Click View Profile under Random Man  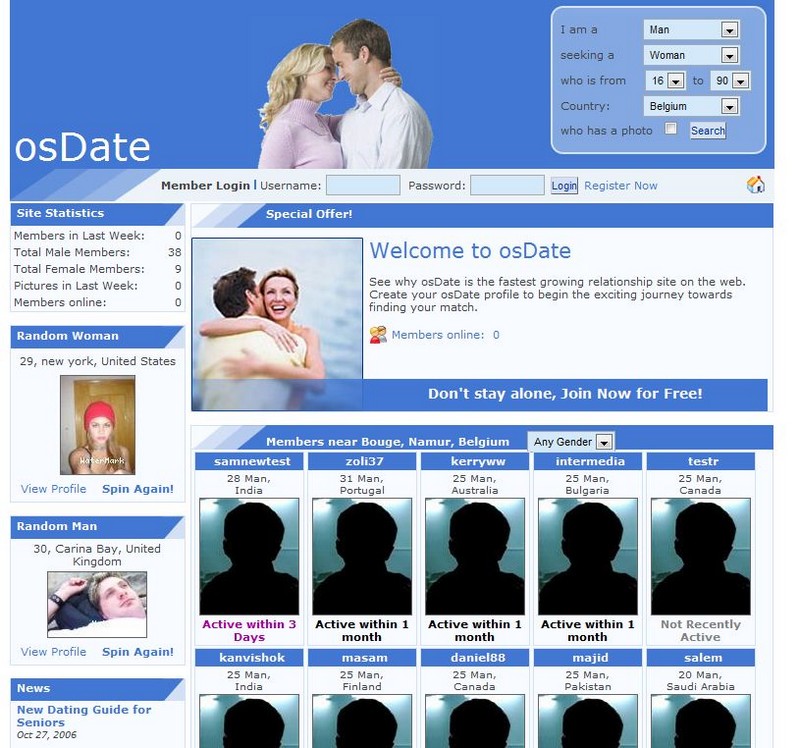[x=54, y=652]
